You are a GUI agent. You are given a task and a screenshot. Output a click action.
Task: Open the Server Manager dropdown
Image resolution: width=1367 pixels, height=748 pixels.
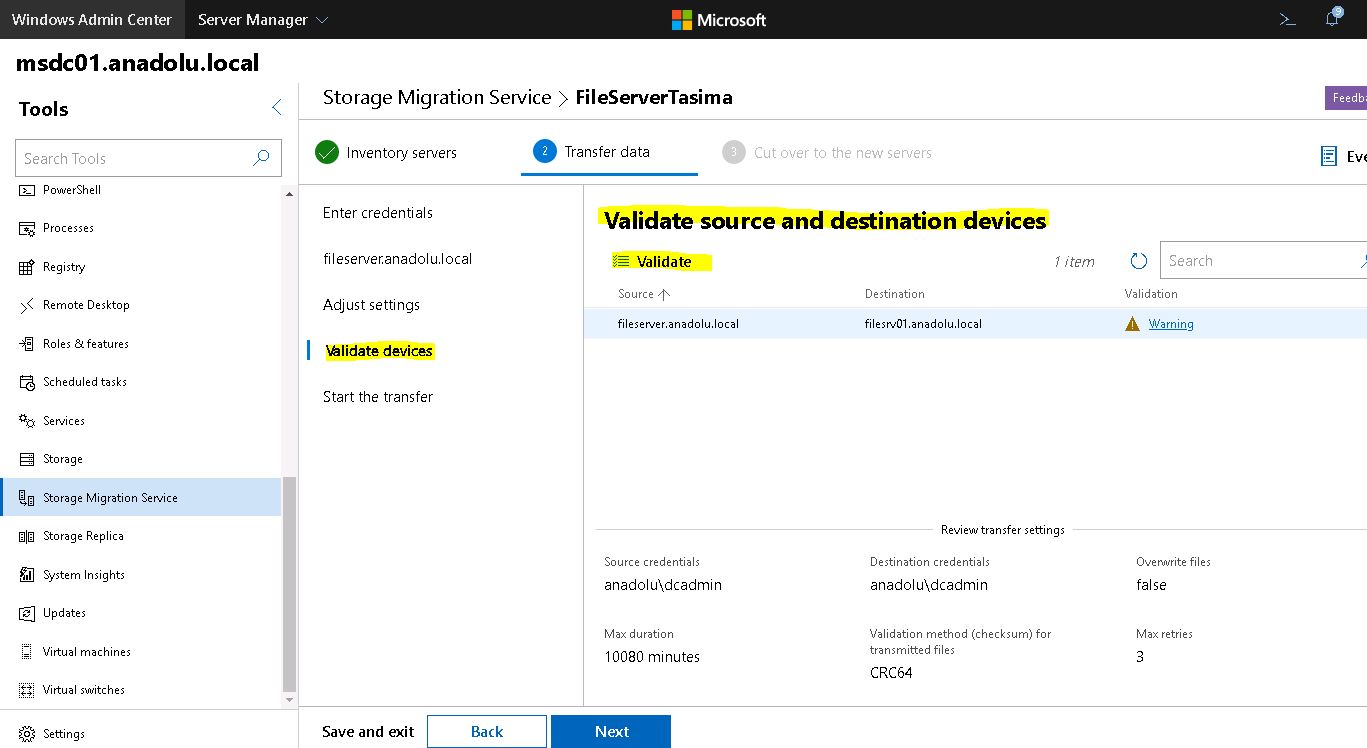click(x=263, y=19)
